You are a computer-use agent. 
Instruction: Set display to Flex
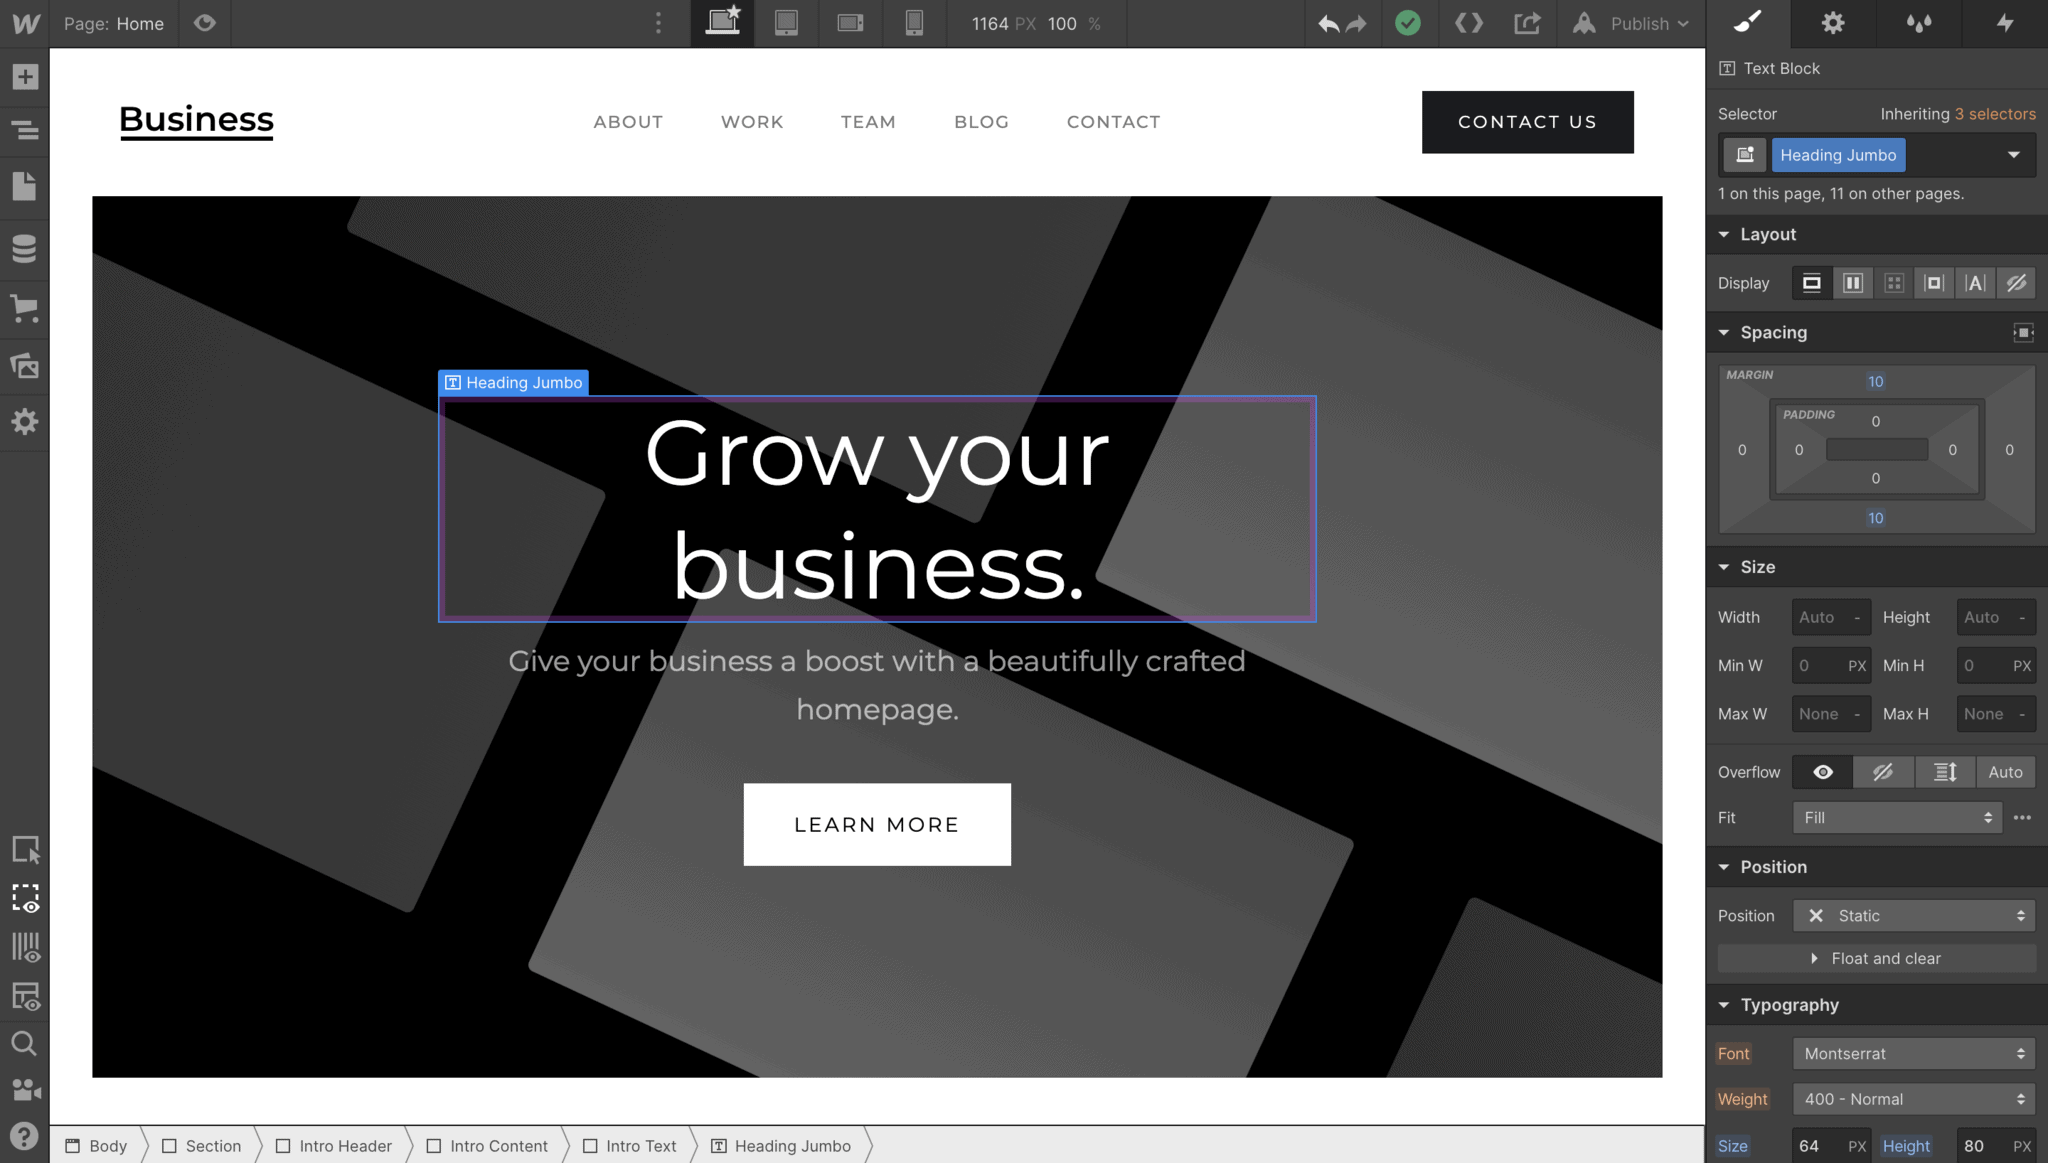1853,283
